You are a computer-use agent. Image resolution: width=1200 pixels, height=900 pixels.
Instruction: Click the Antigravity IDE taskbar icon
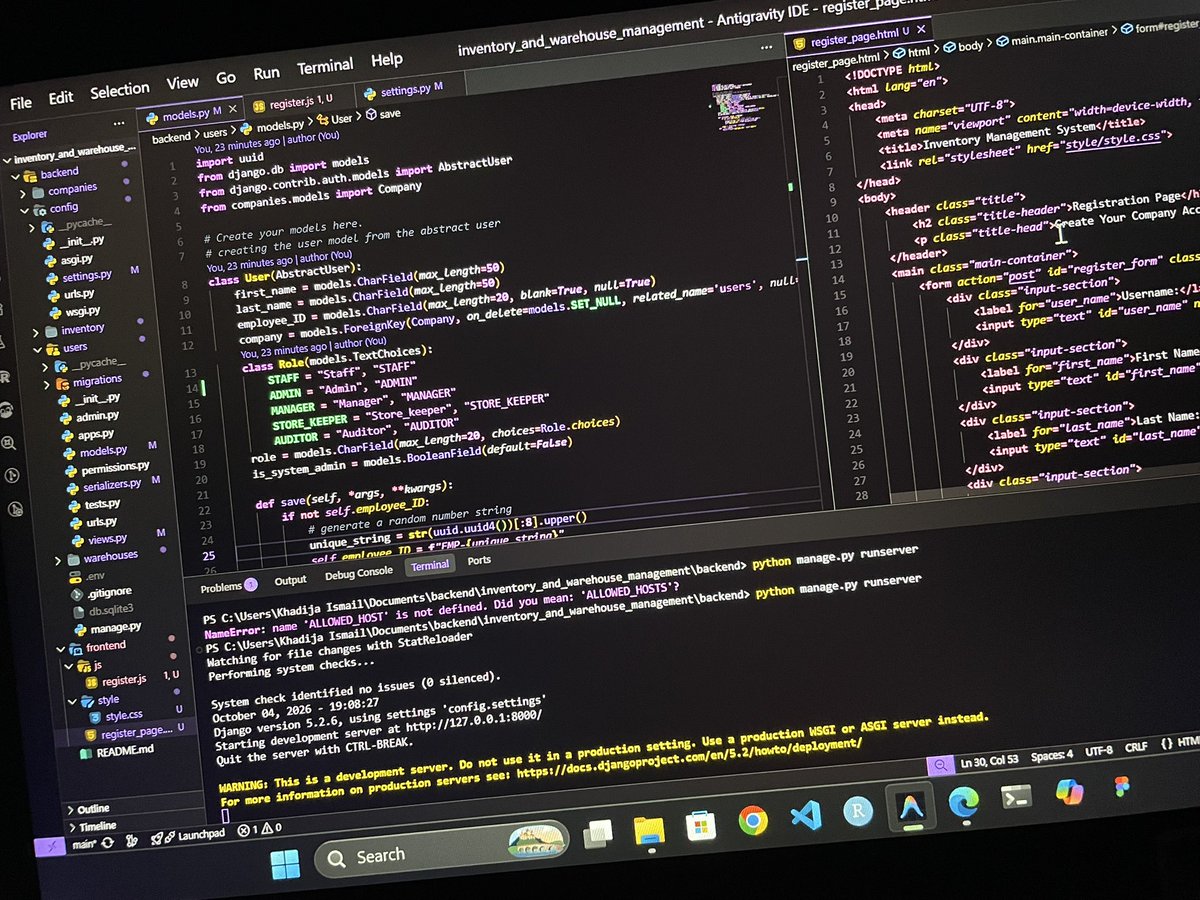pyautogui.click(x=912, y=806)
